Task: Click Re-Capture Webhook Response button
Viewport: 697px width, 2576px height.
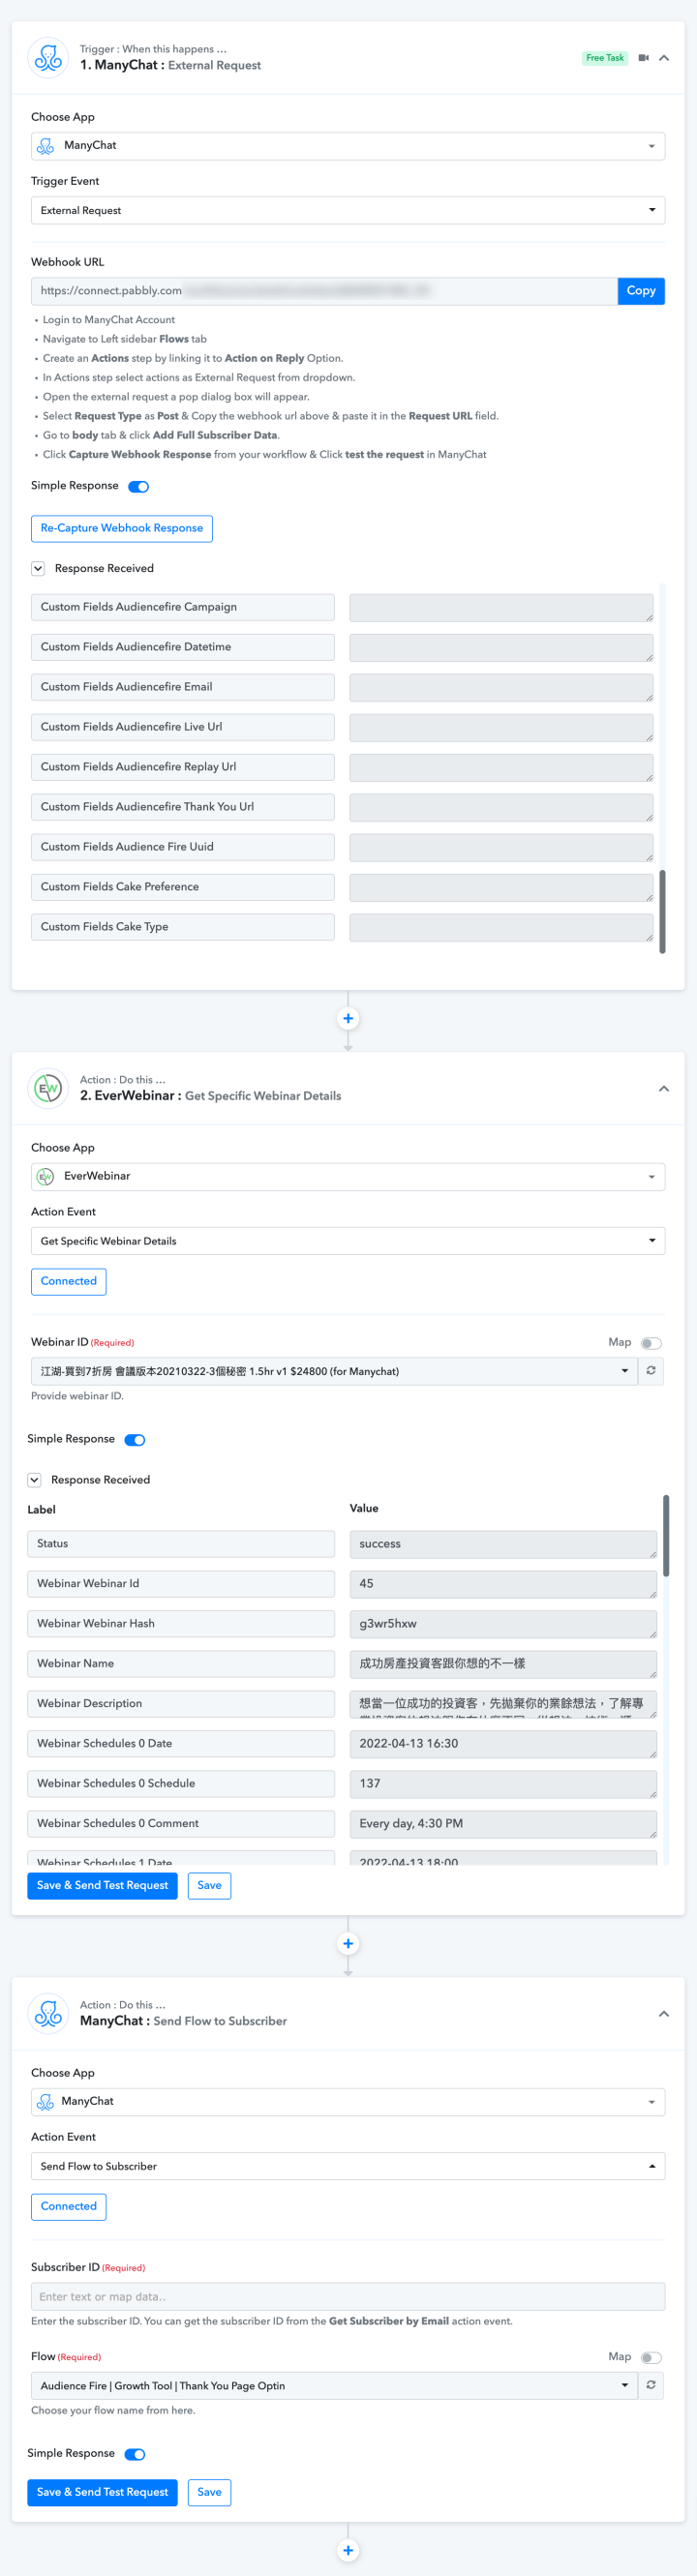Action: point(122,528)
